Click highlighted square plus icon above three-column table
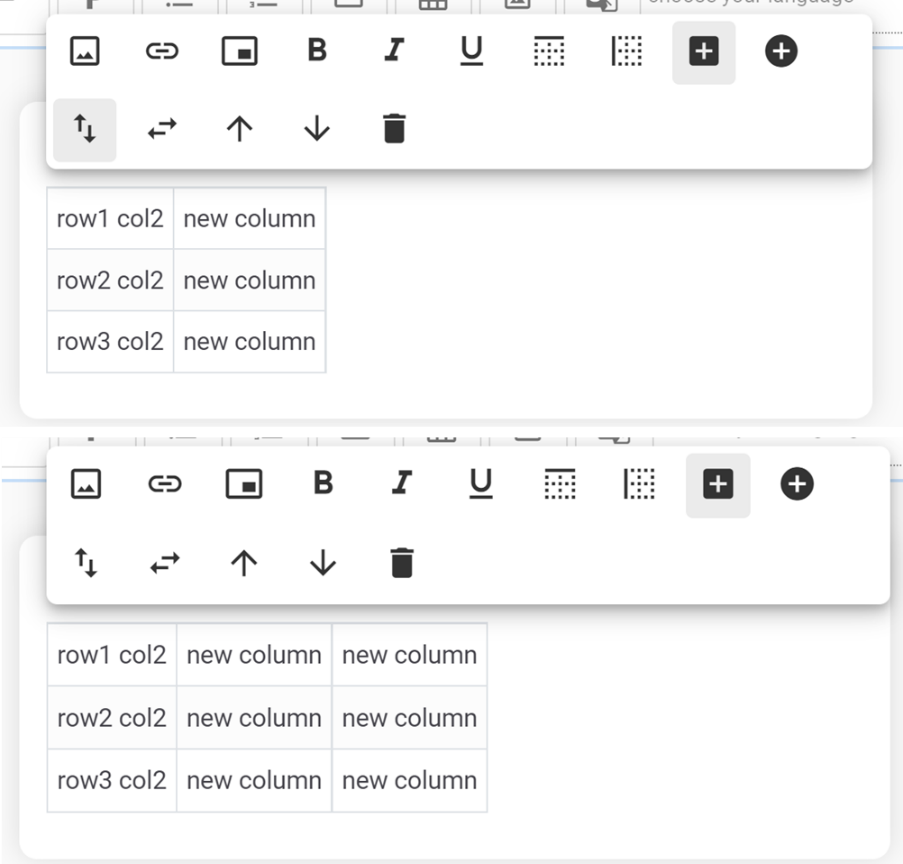Screen dimensions: 903x864 pos(718,485)
